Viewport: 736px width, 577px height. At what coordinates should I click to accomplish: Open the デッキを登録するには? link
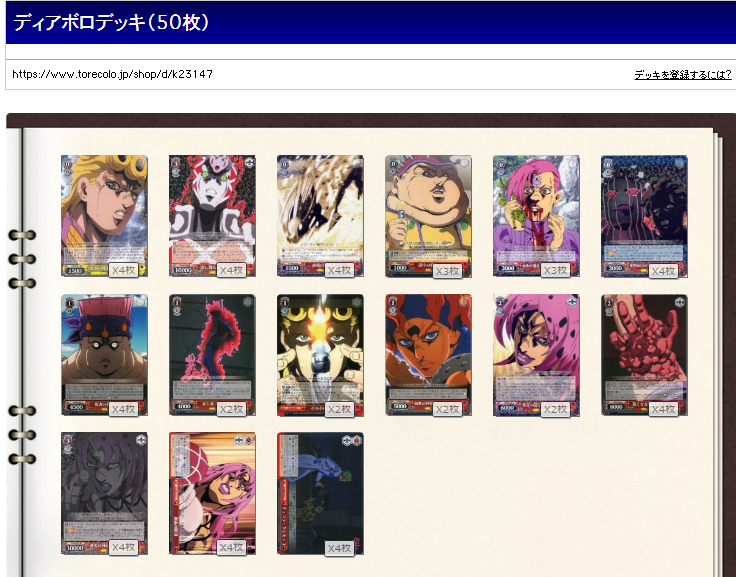tap(682, 74)
